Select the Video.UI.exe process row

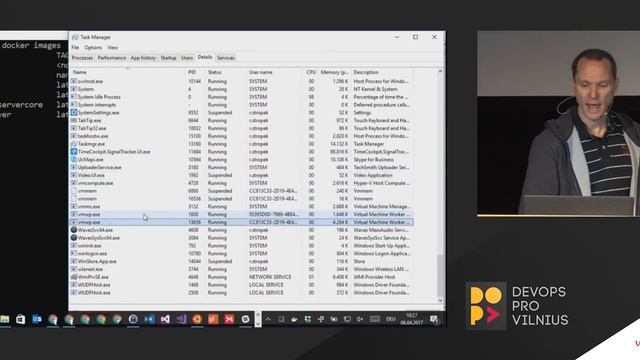coord(242,175)
